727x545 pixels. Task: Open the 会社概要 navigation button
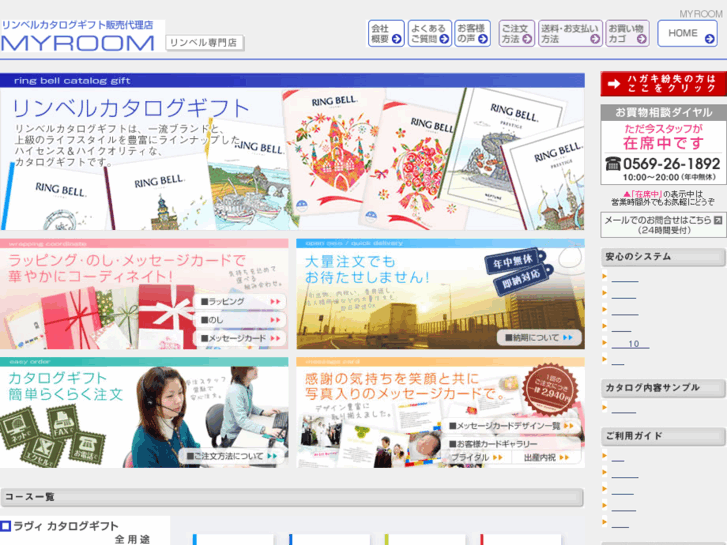tap(386, 33)
